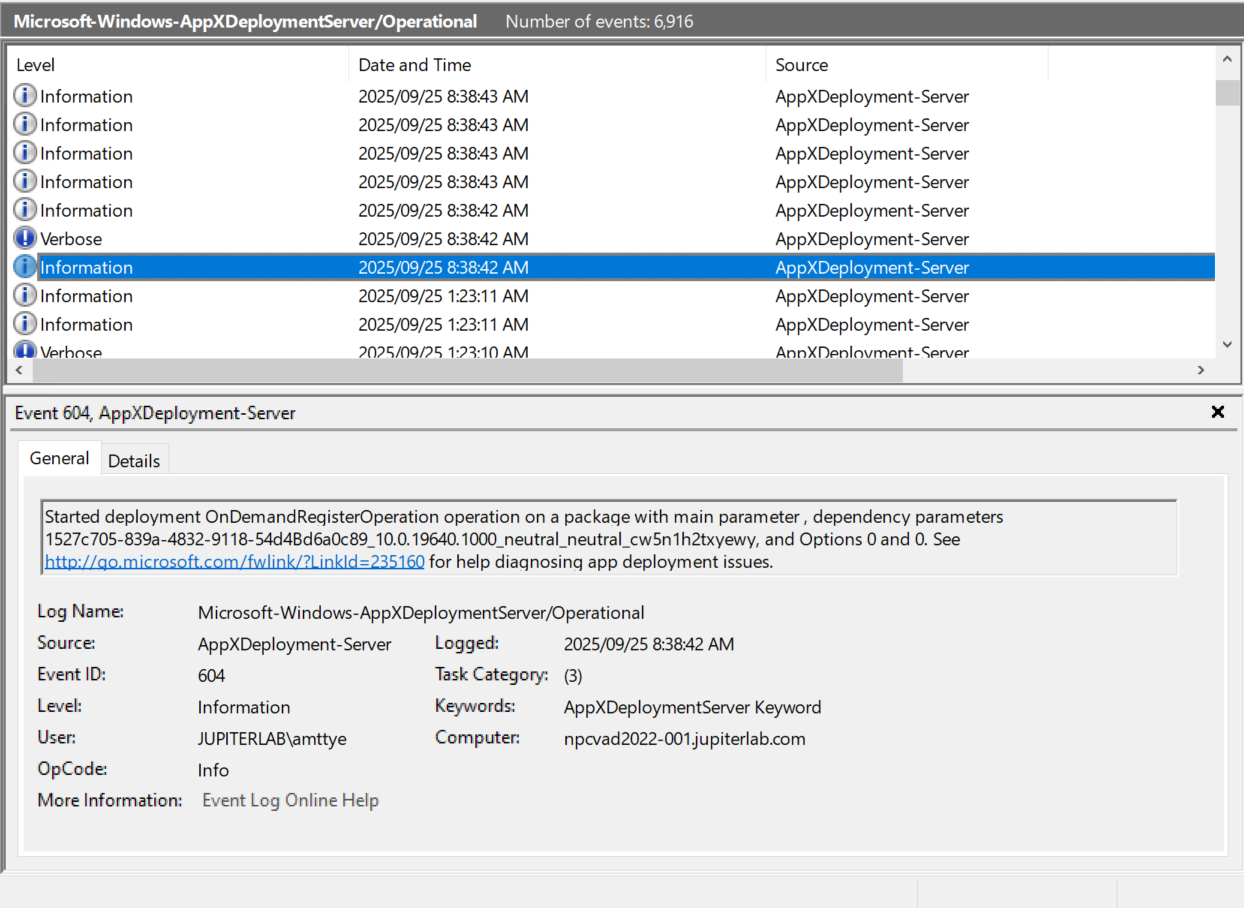
Task: Click the horizontal scrollbar thumb
Action: click(467, 370)
